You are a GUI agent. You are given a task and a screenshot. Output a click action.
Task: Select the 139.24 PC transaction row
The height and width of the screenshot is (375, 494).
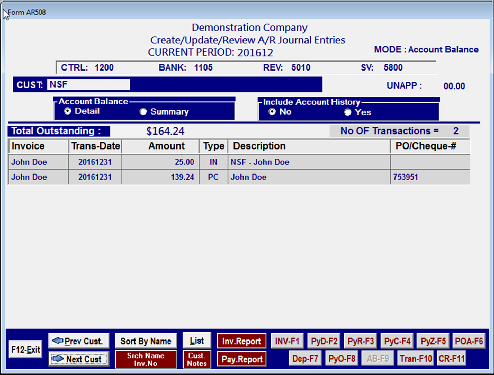coord(239,177)
